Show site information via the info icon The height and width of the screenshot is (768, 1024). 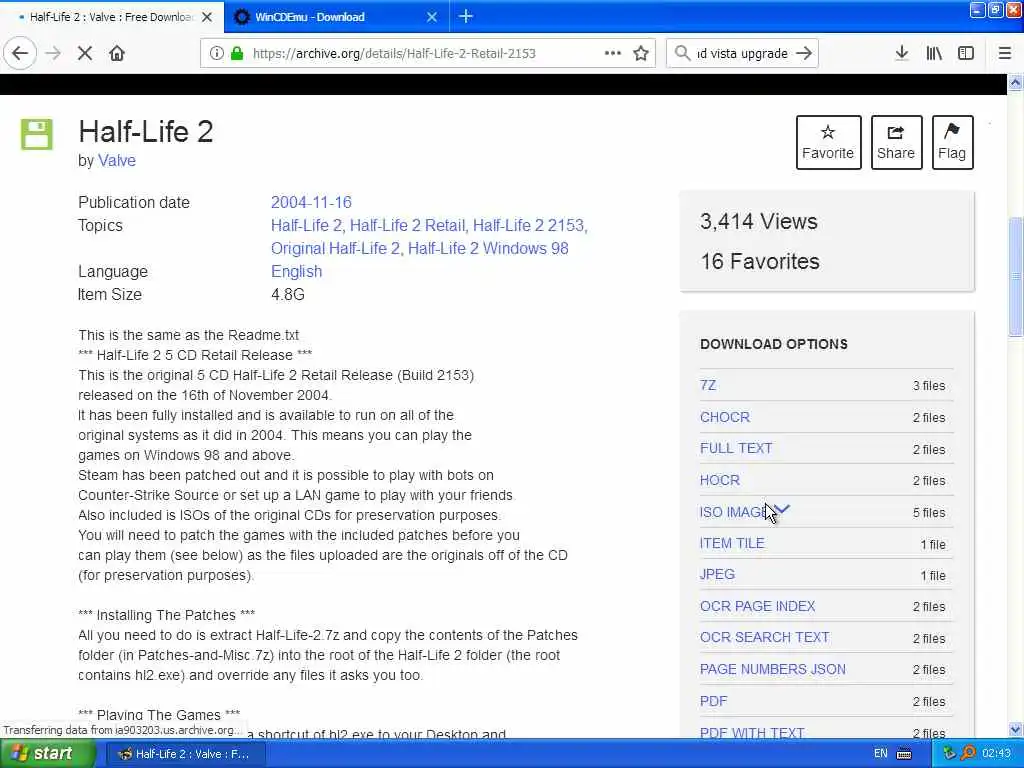click(216, 53)
